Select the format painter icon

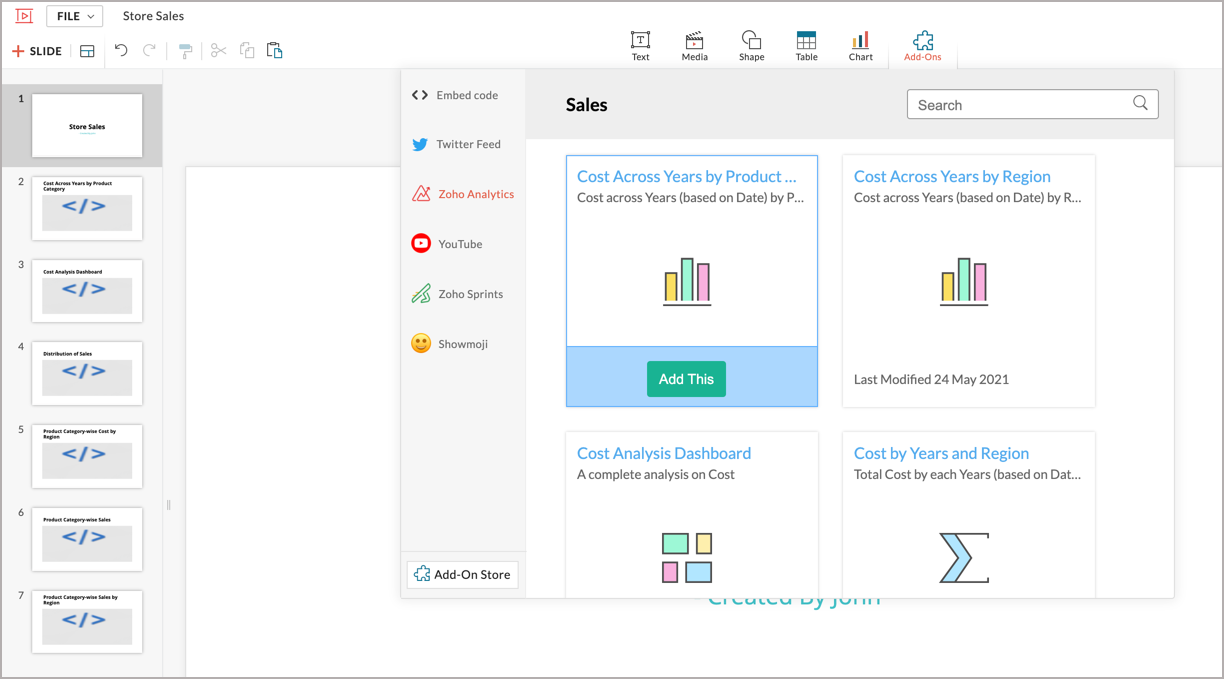click(185, 51)
